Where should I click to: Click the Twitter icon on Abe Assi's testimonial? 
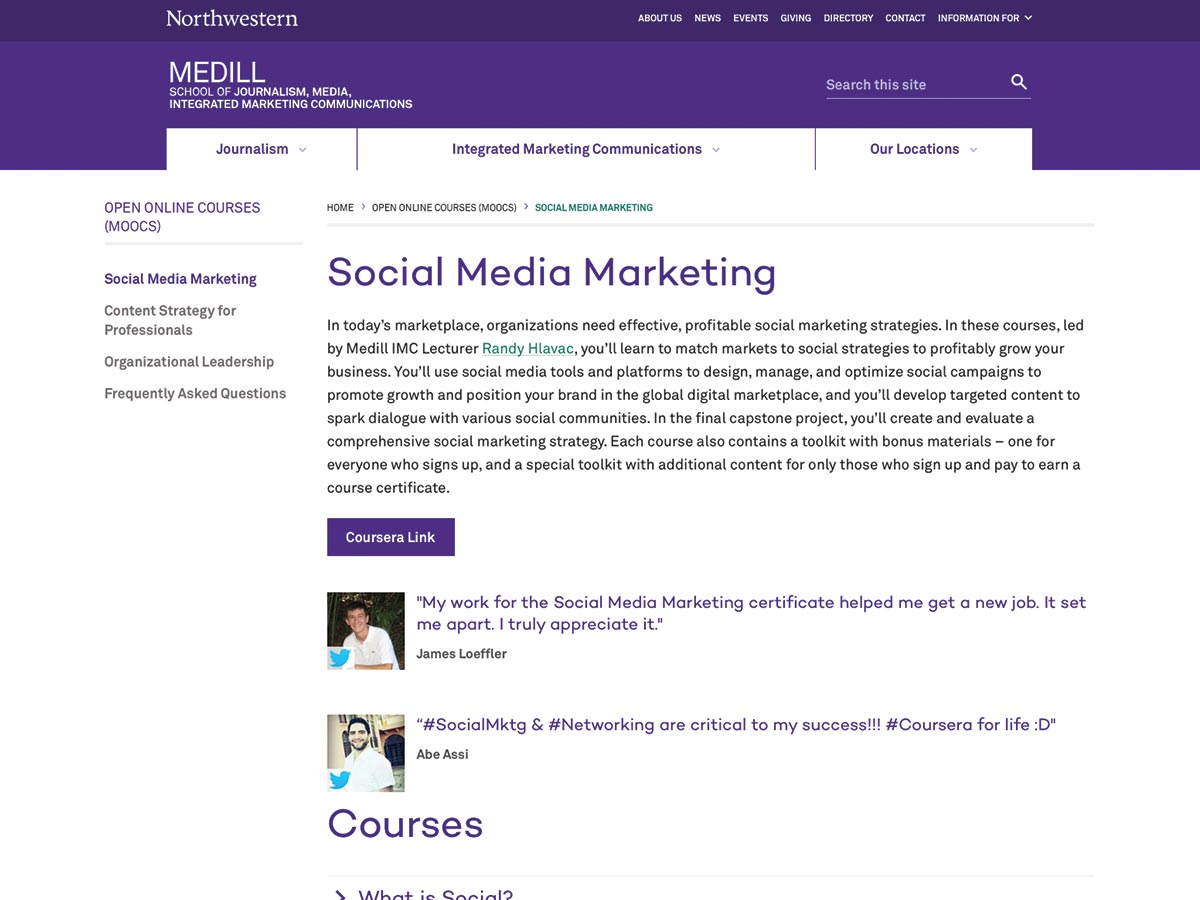coord(340,779)
